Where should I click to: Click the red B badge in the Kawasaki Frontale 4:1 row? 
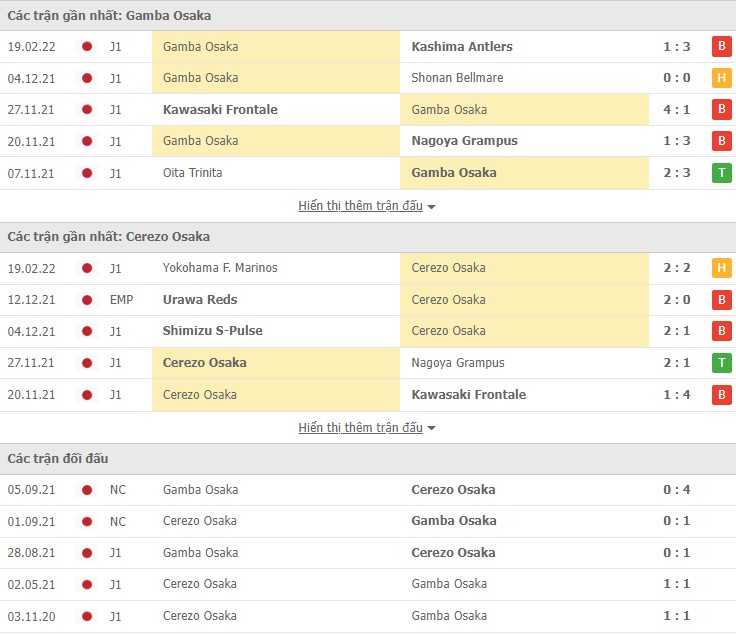click(720, 110)
